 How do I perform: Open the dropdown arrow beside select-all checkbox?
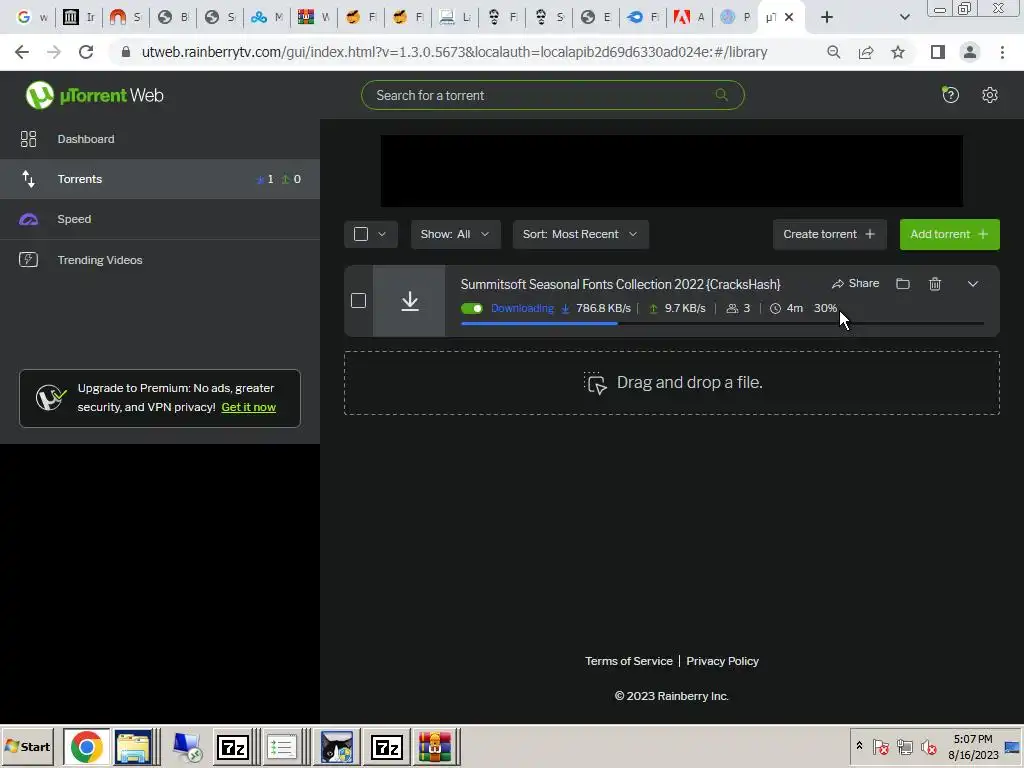click(382, 234)
